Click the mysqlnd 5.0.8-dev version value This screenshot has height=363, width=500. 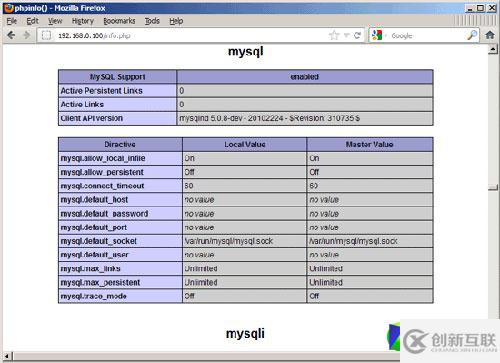[269, 118]
